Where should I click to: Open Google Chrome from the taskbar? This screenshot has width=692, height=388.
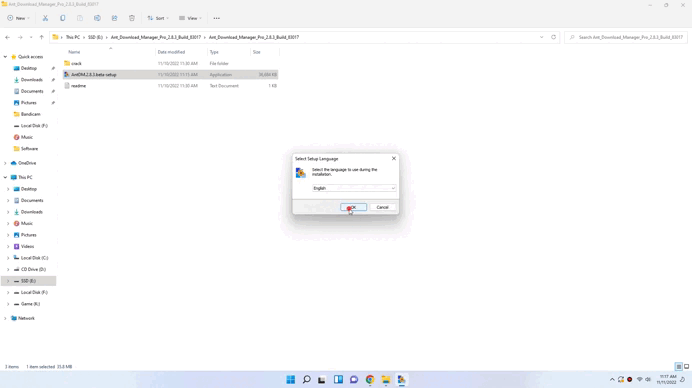(x=370, y=380)
